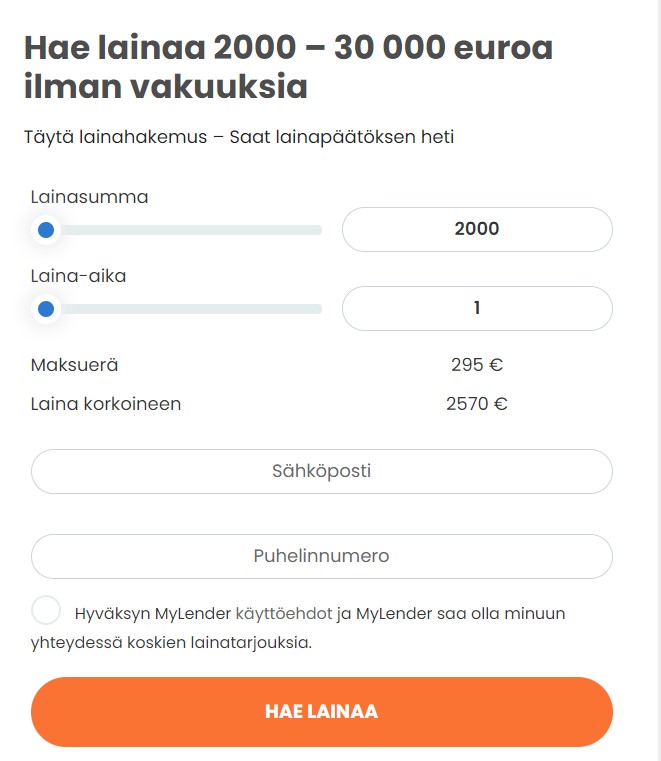The image size is (661, 761).
Task: Focus the loan amount field showing 2000
Action: point(477,229)
